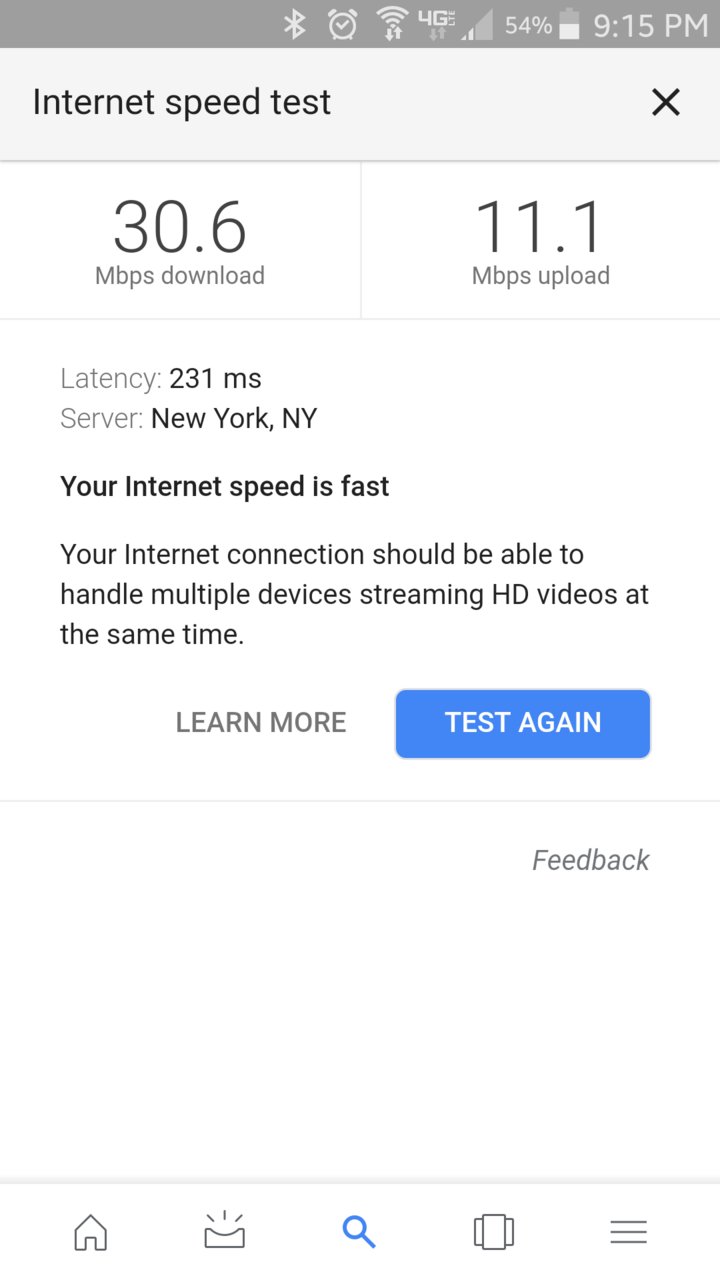Tap the Latency 231 ms text
The image size is (720, 1280).
tap(161, 379)
